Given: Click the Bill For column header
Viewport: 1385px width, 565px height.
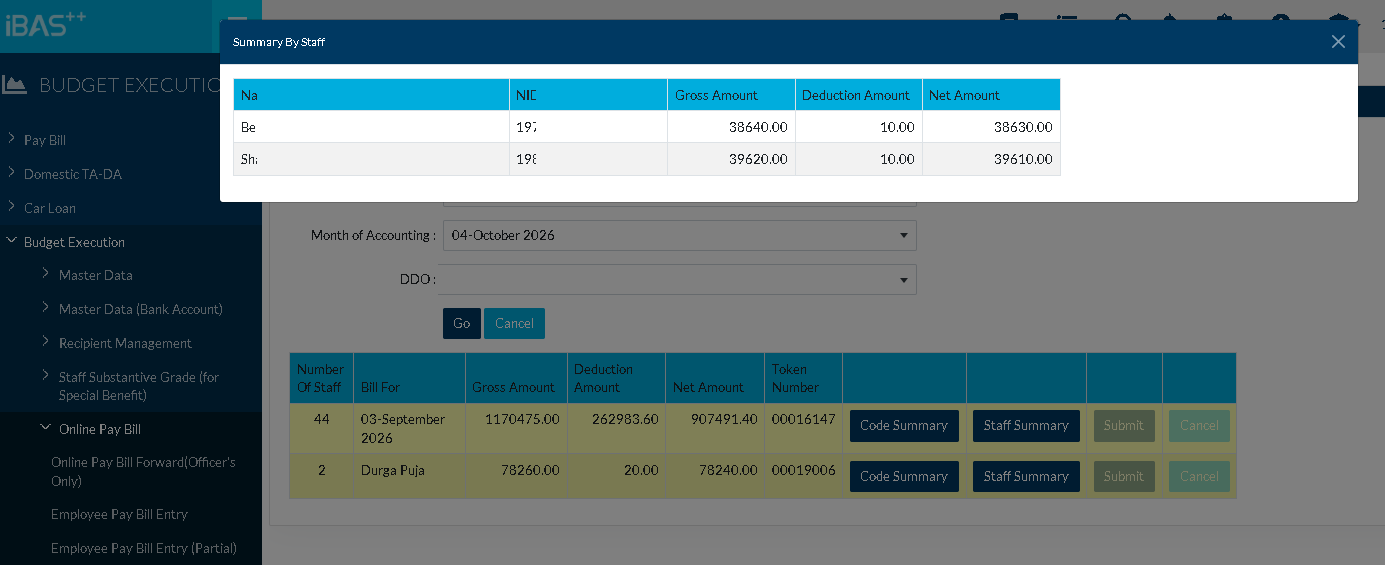Looking at the screenshot, I should pos(409,378).
